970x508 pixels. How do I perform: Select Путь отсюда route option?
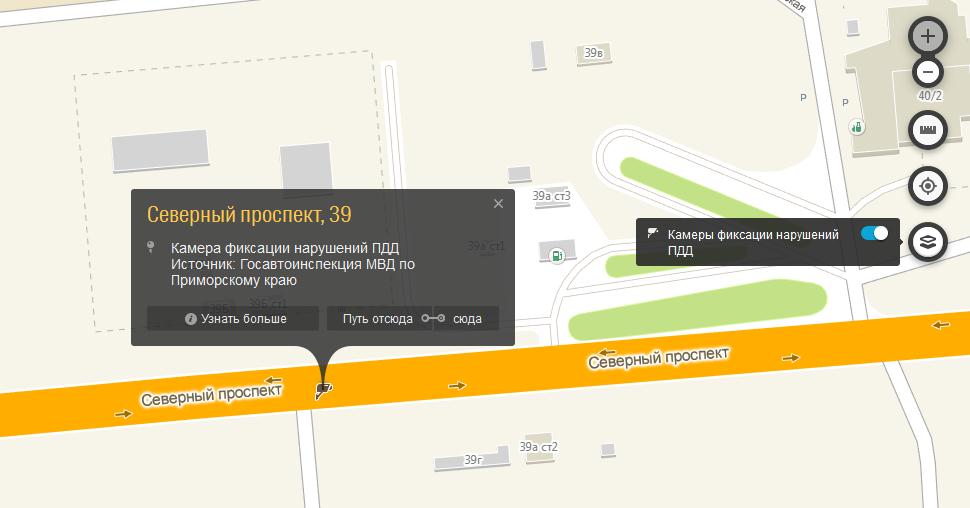(379, 319)
